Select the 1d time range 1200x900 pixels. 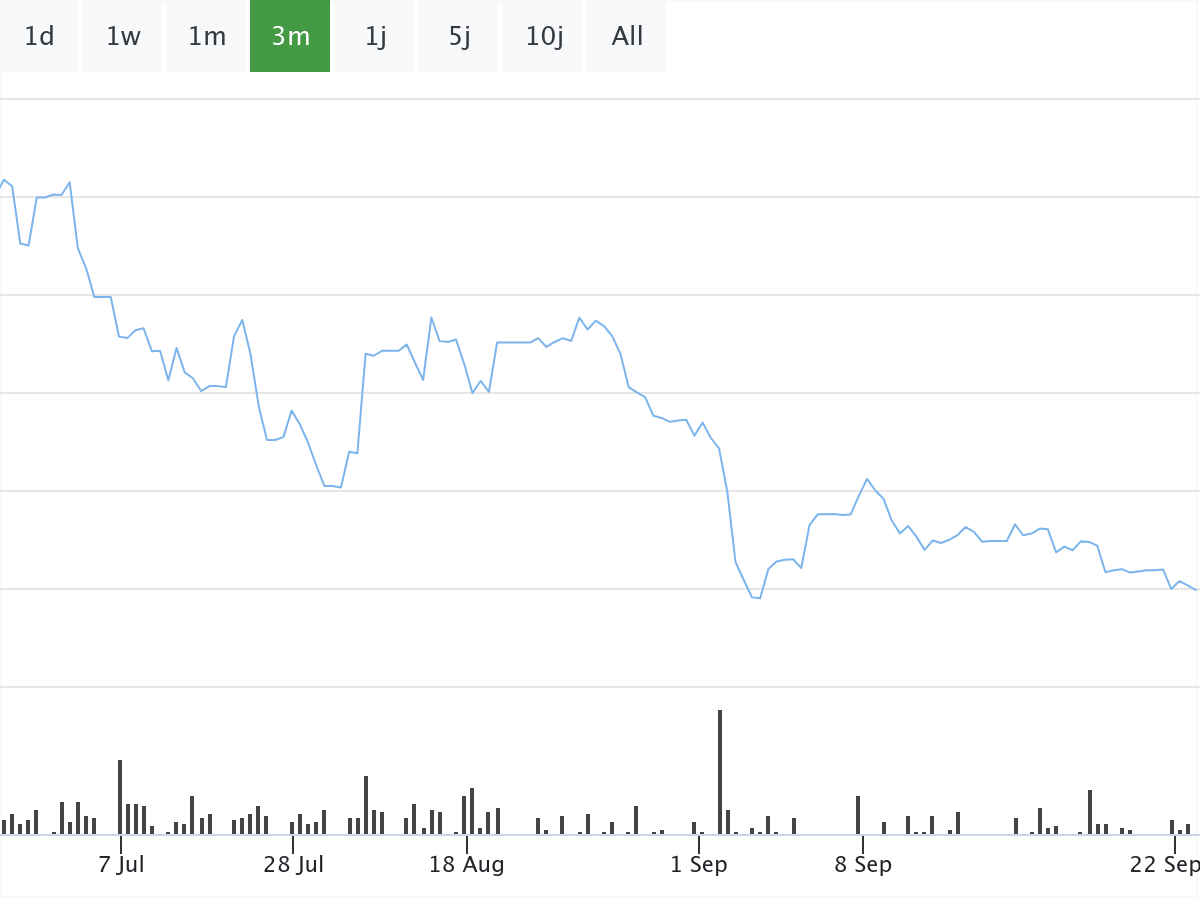click(x=39, y=37)
